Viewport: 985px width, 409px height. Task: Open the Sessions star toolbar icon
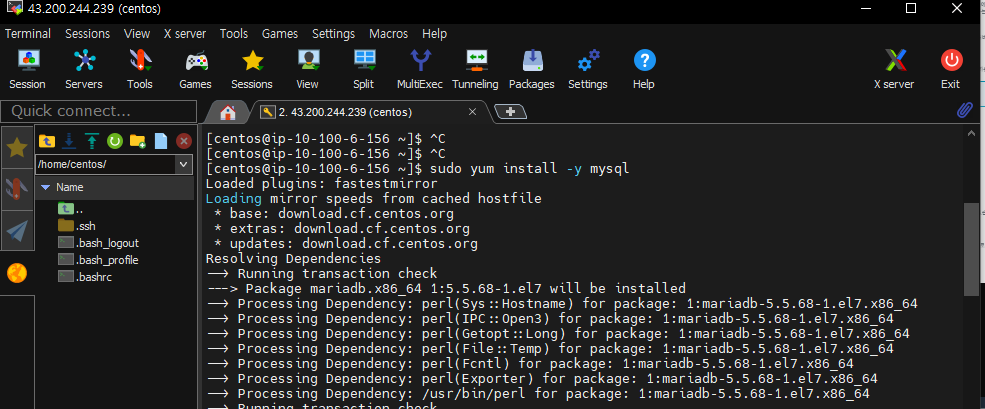point(252,69)
